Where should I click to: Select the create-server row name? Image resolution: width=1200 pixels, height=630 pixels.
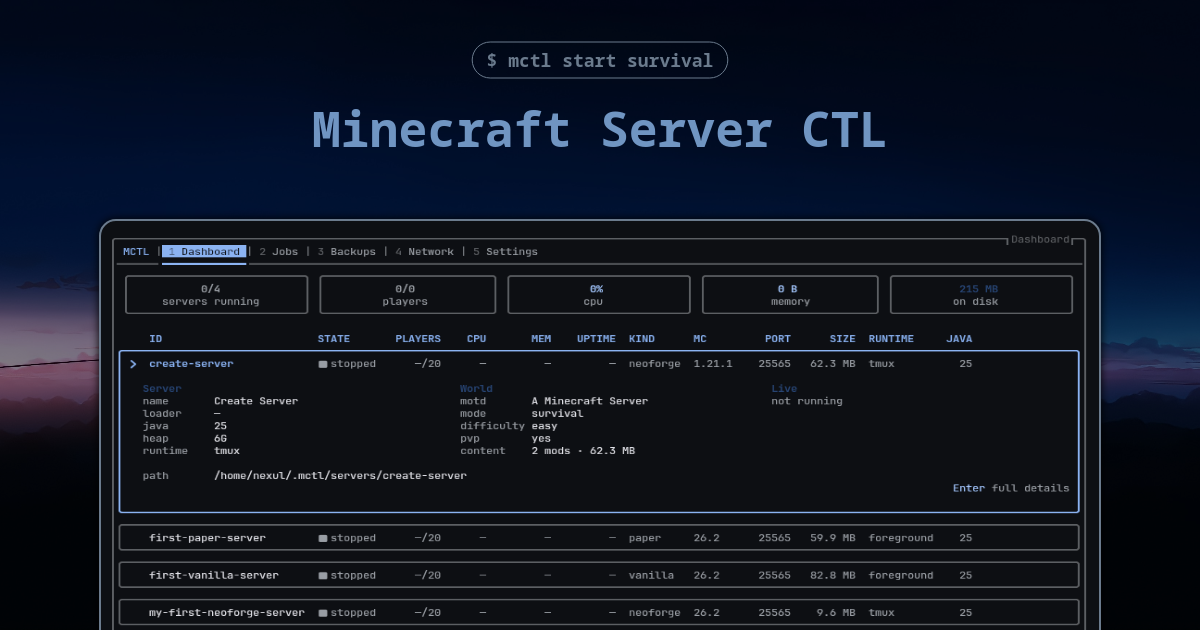point(191,364)
